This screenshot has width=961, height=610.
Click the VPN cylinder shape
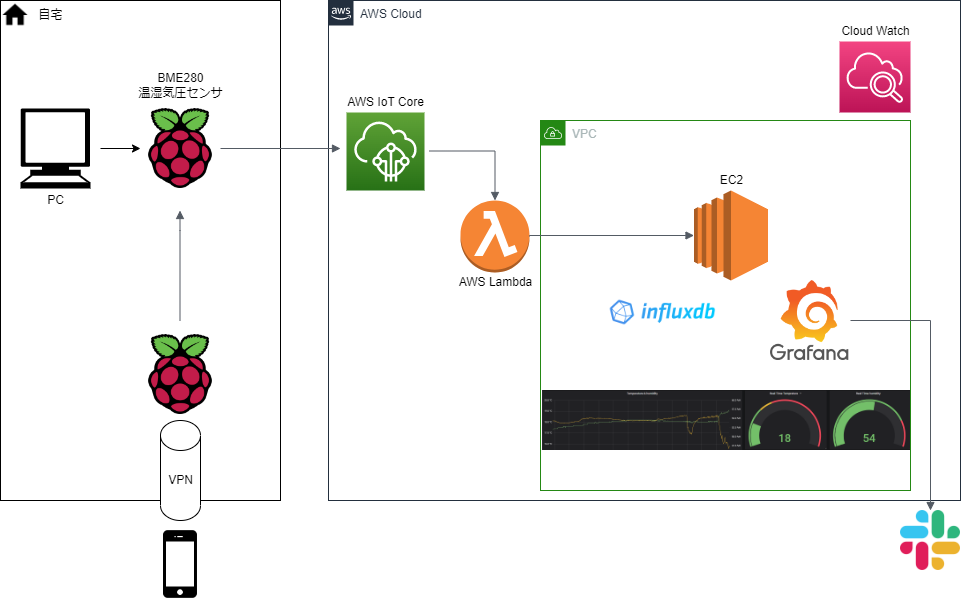pos(180,470)
